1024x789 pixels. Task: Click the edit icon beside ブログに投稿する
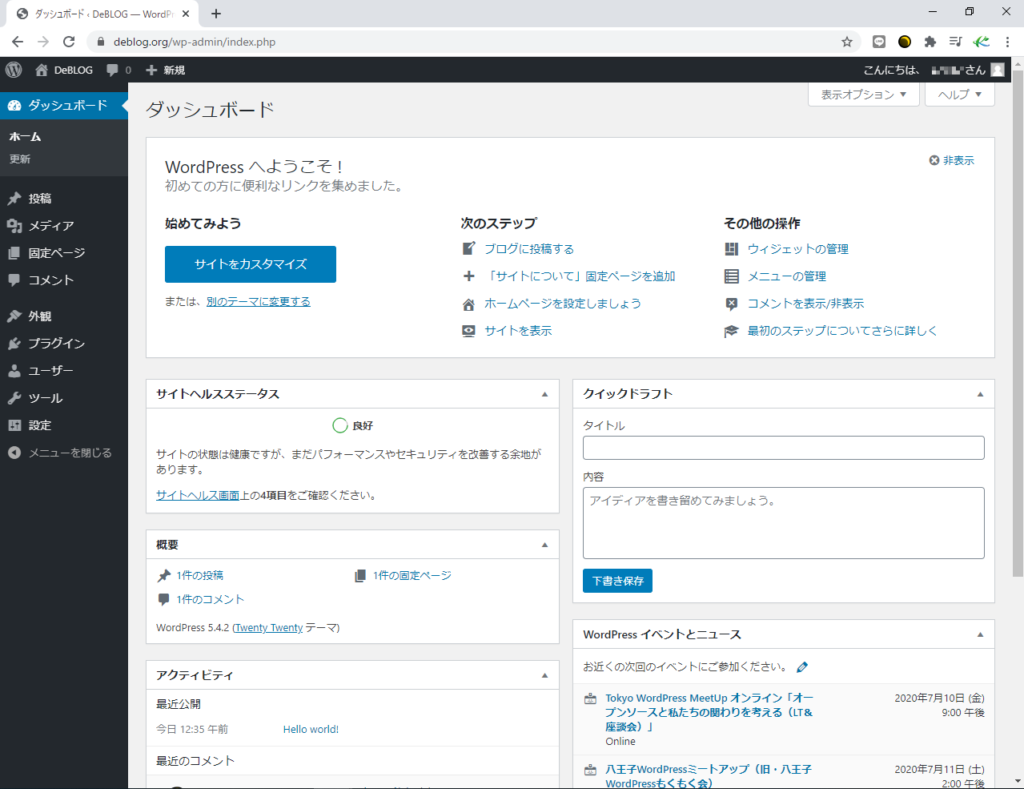tap(468, 249)
